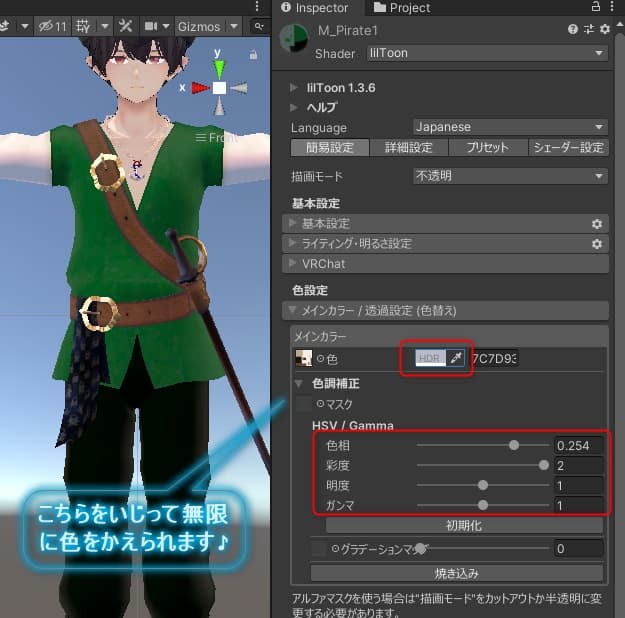Open the 描画モード dropdown
The width and height of the screenshot is (625, 618).
[510, 176]
